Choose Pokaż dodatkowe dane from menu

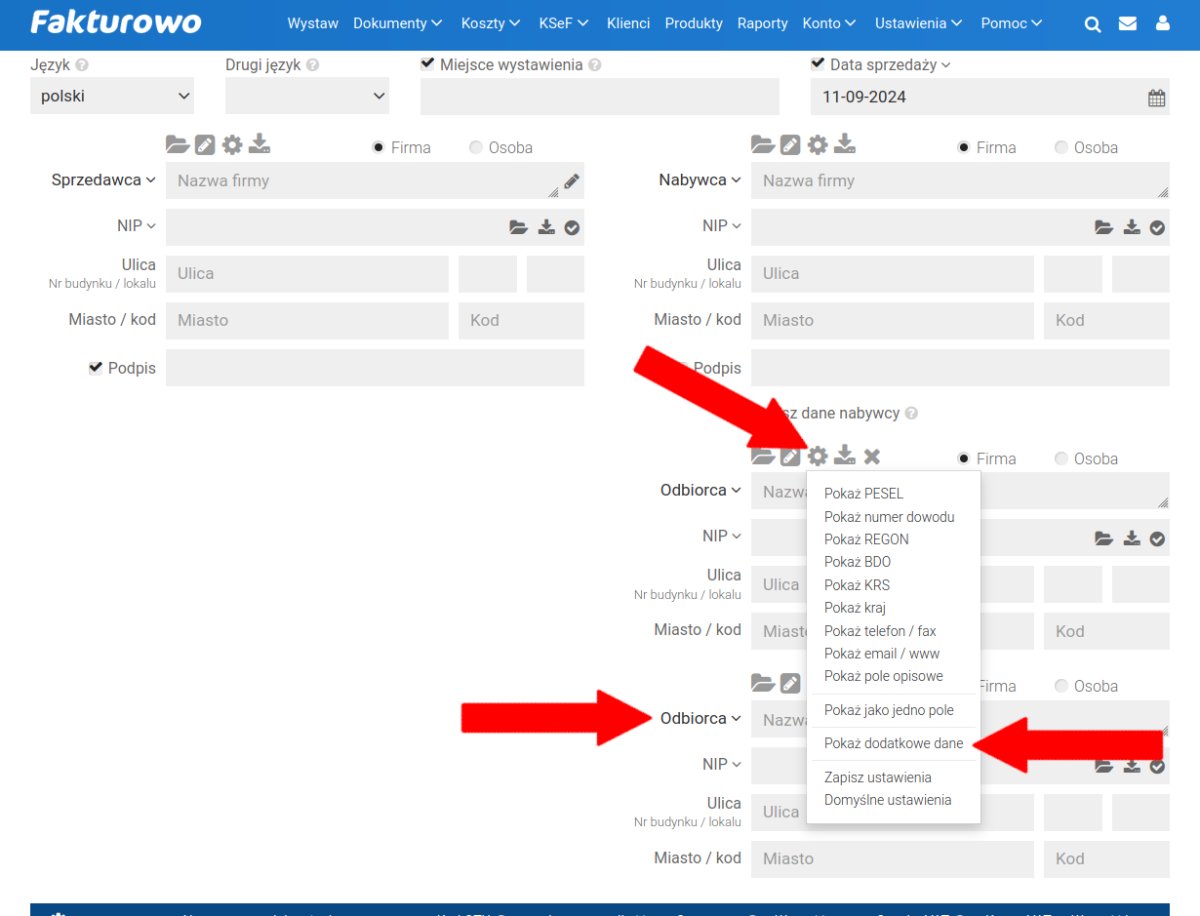click(x=893, y=743)
